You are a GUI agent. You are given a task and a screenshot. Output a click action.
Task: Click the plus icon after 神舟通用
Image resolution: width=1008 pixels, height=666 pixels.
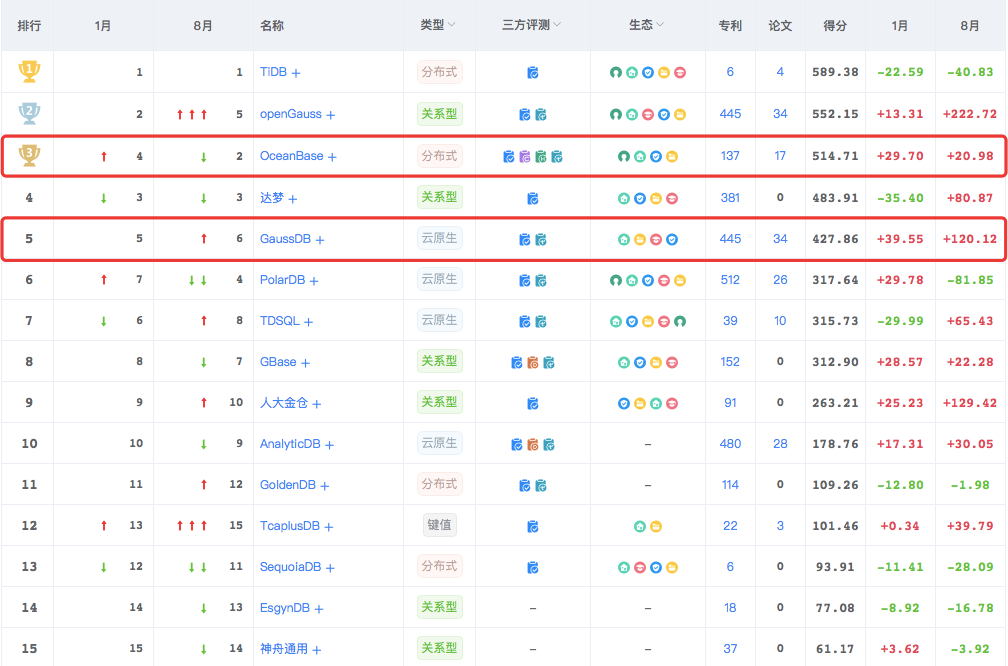[316, 650]
